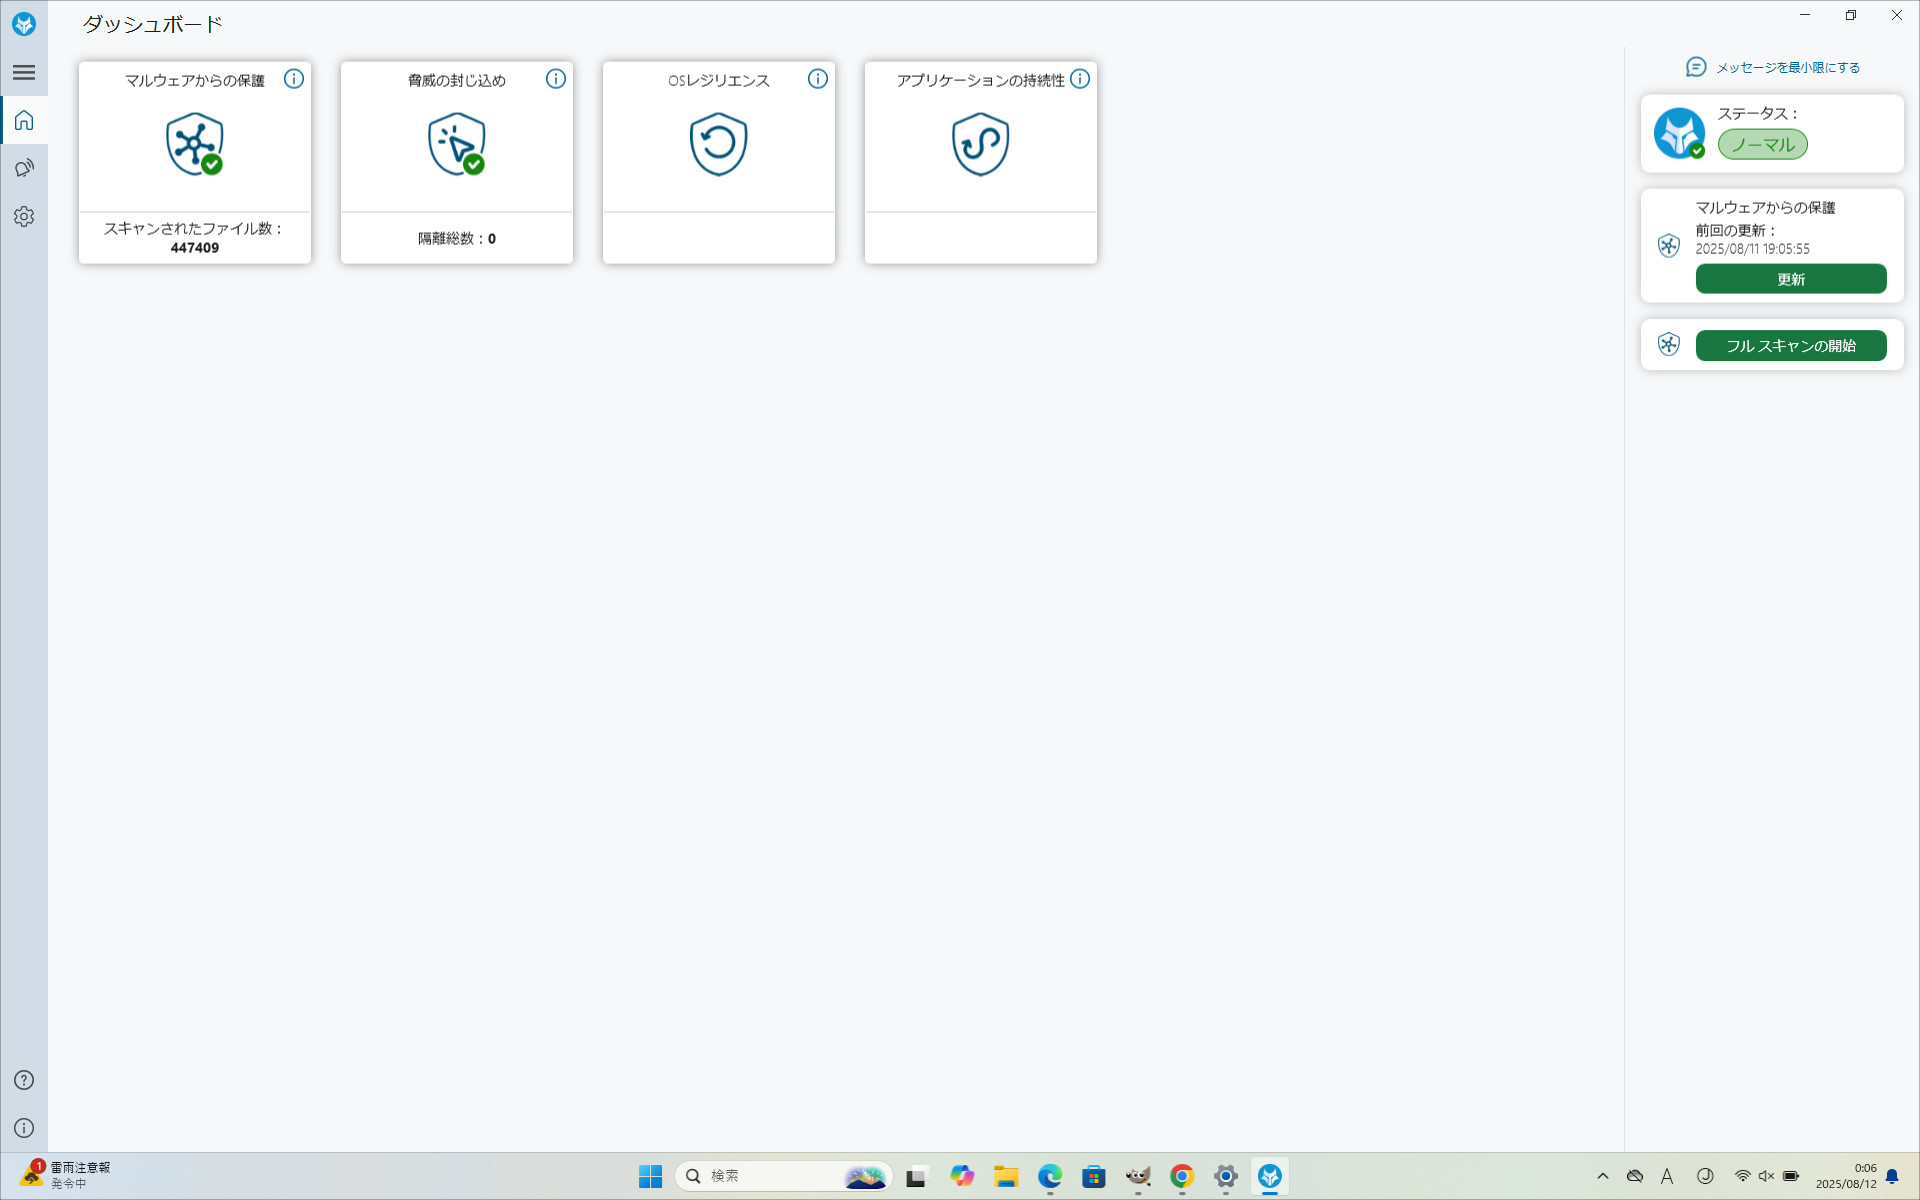
Task: Open the アプリケーションの持続性 shield card
Action: [x=981, y=145]
